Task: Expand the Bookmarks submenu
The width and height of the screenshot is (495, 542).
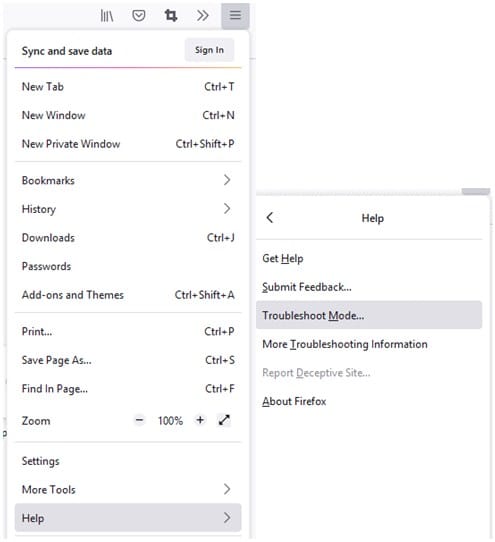Action: [x=128, y=180]
